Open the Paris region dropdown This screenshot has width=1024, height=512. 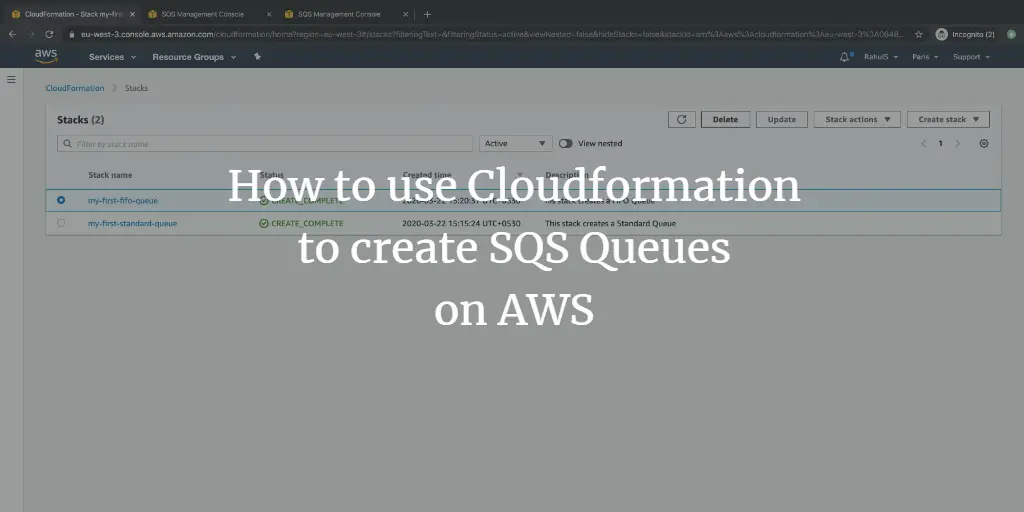tap(925, 57)
